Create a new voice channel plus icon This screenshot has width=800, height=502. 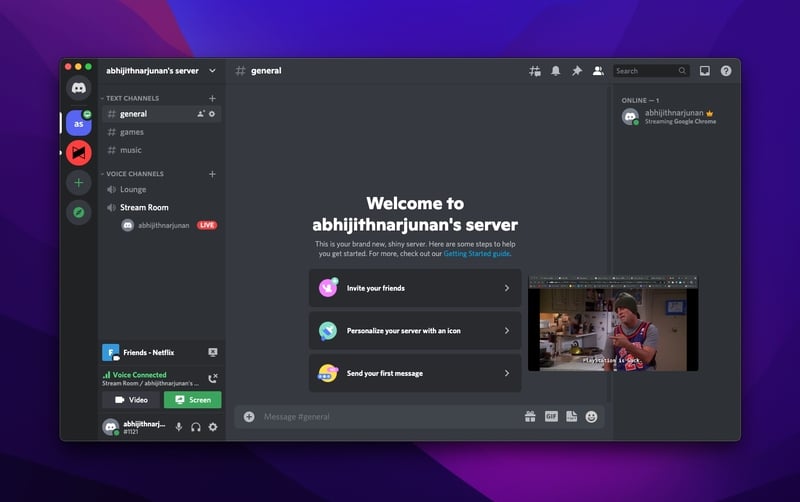(212, 174)
